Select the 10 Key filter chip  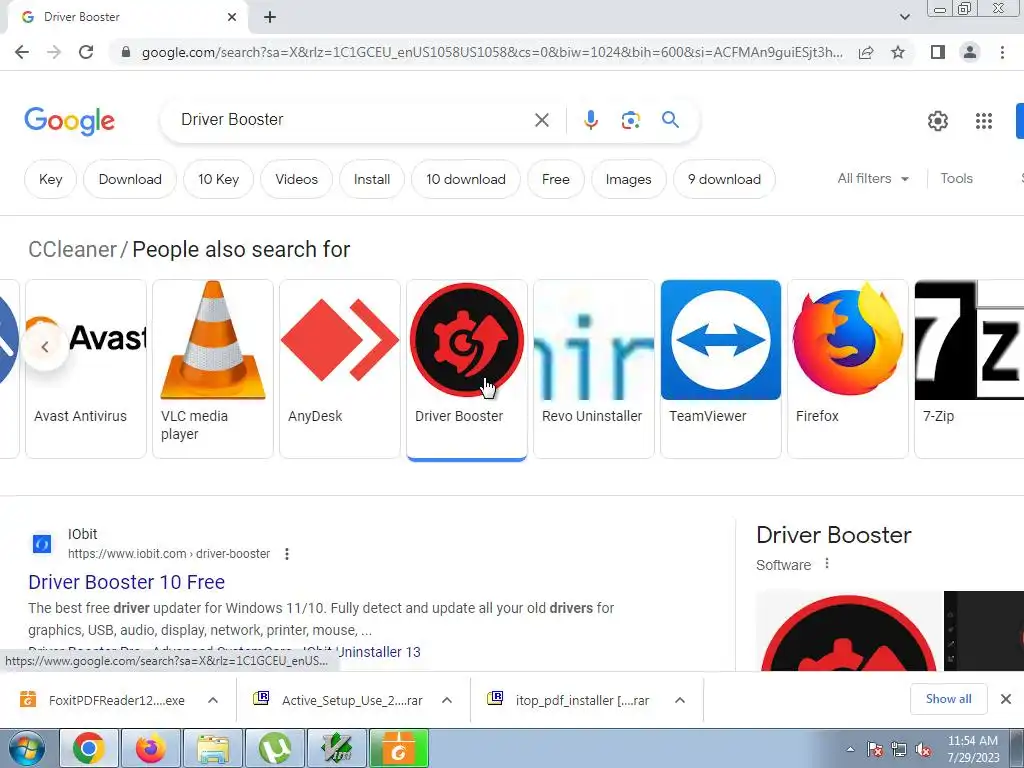pos(218,179)
